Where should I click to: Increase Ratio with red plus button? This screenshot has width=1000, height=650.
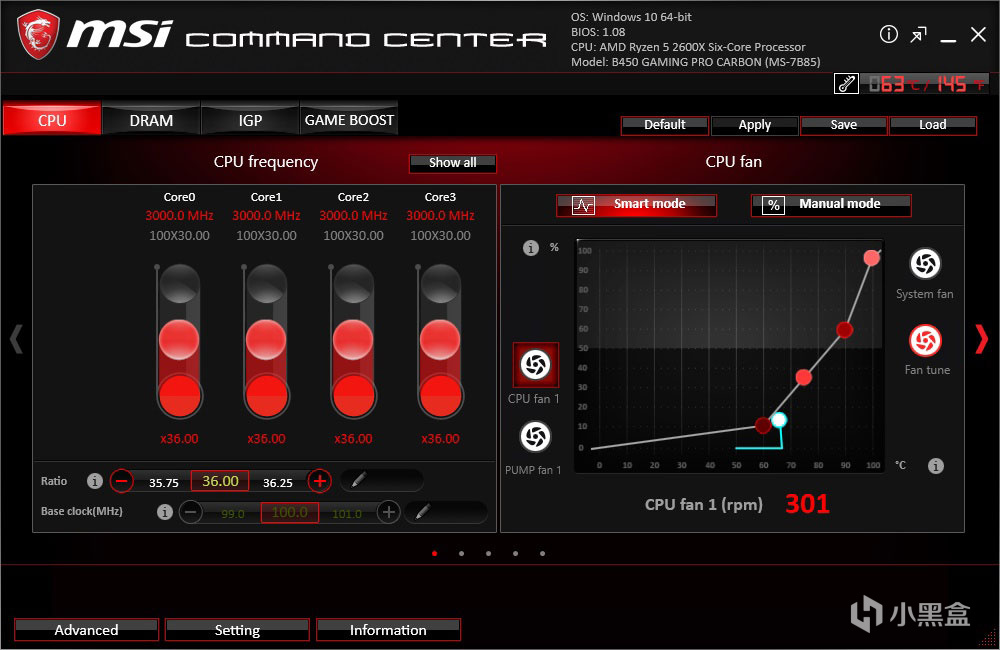[x=320, y=480]
